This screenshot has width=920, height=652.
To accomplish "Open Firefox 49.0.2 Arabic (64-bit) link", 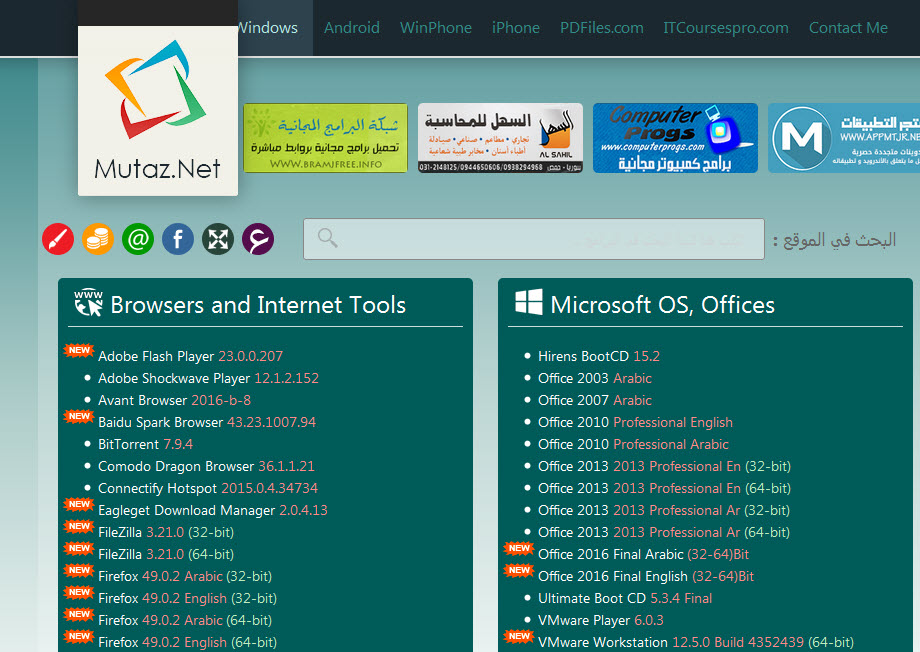I will 185,620.
